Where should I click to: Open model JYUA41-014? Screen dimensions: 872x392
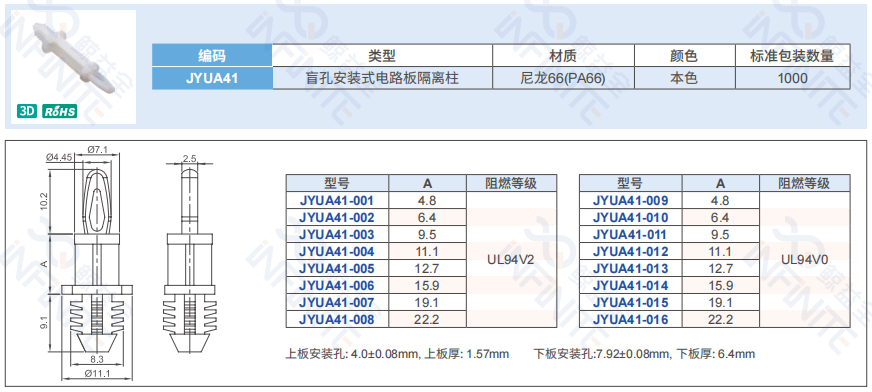tap(631, 286)
